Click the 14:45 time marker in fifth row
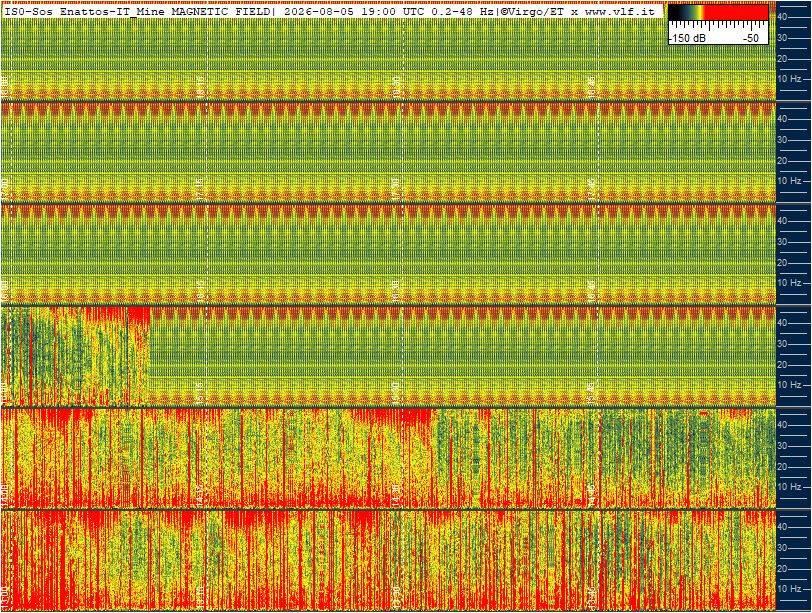The height and width of the screenshot is (613, 812). [591, 494]
